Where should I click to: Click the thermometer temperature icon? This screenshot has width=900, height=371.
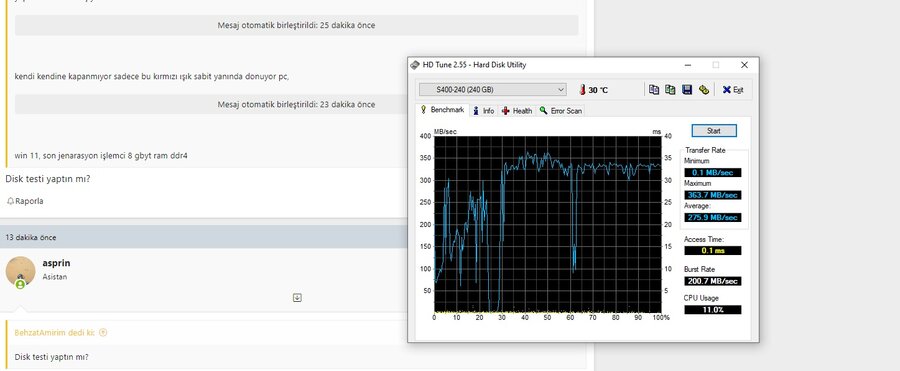point(582,90)
